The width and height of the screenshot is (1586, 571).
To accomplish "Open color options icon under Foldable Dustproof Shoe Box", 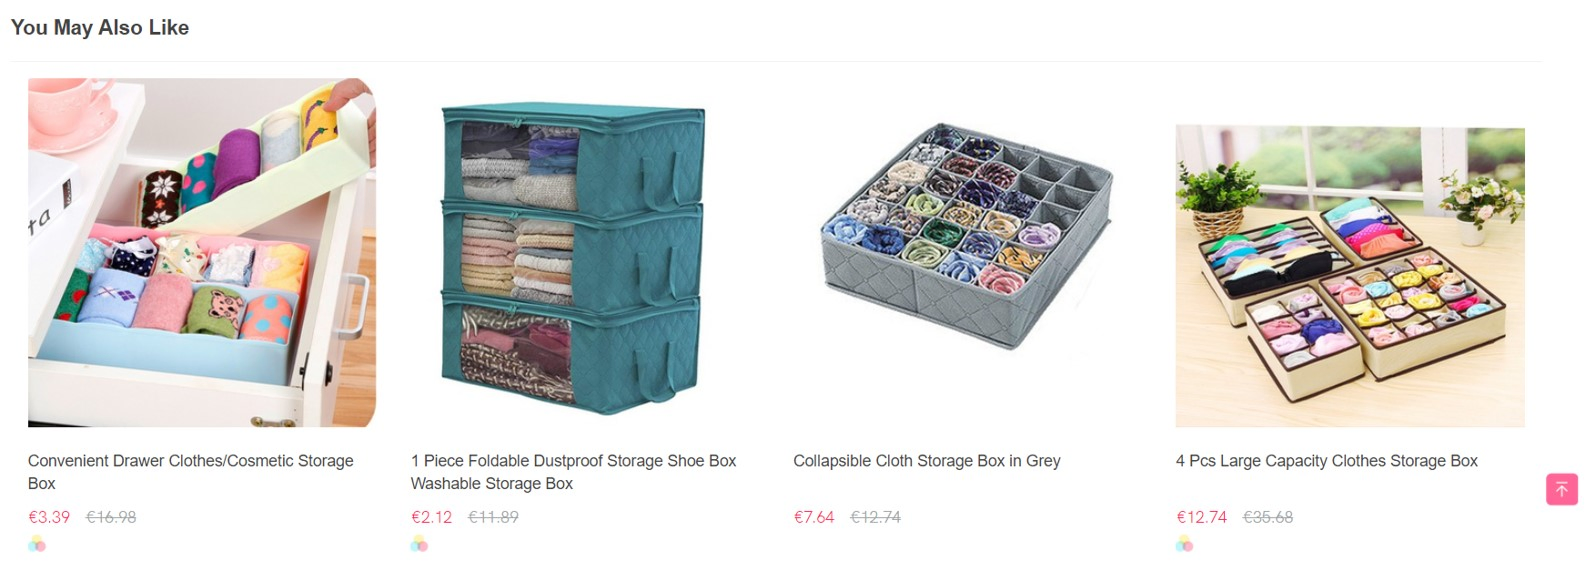I will (x=419, y=544).
